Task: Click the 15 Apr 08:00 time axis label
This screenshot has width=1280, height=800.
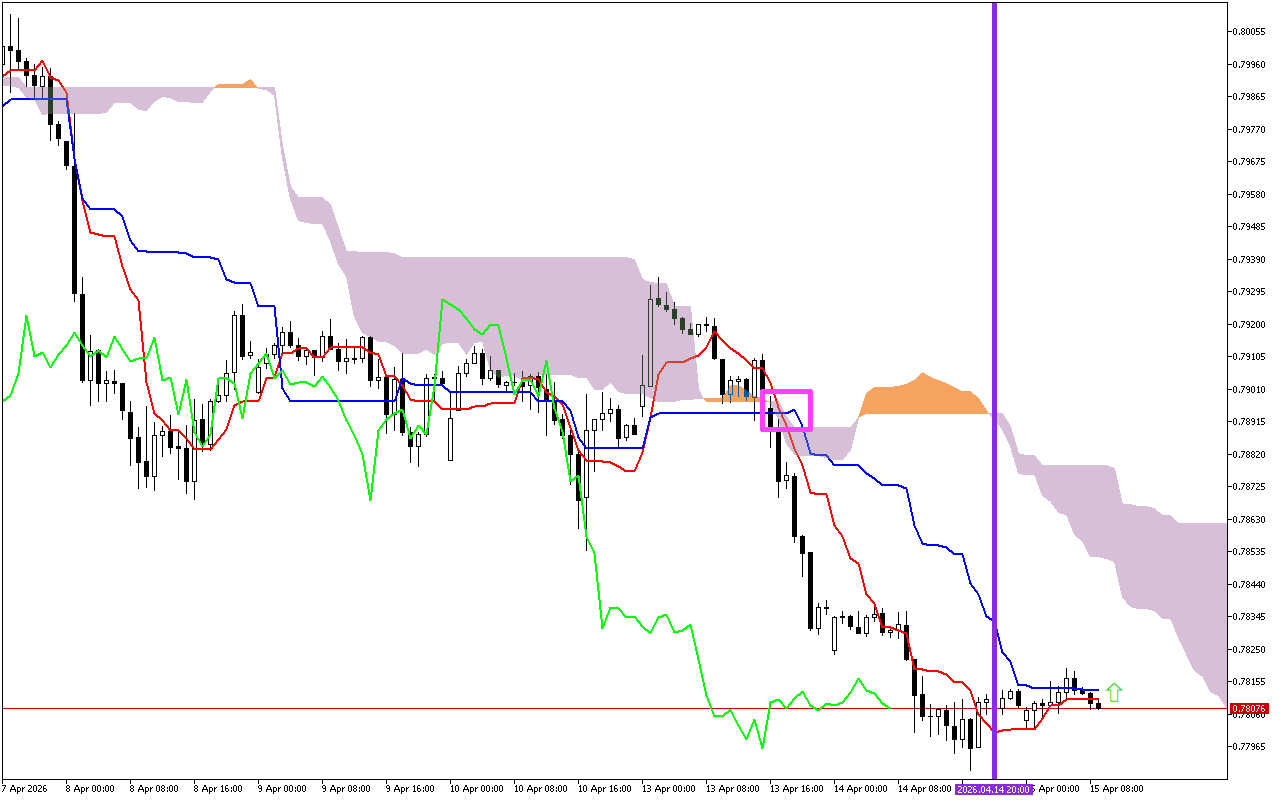Action: coord(1117,789)
